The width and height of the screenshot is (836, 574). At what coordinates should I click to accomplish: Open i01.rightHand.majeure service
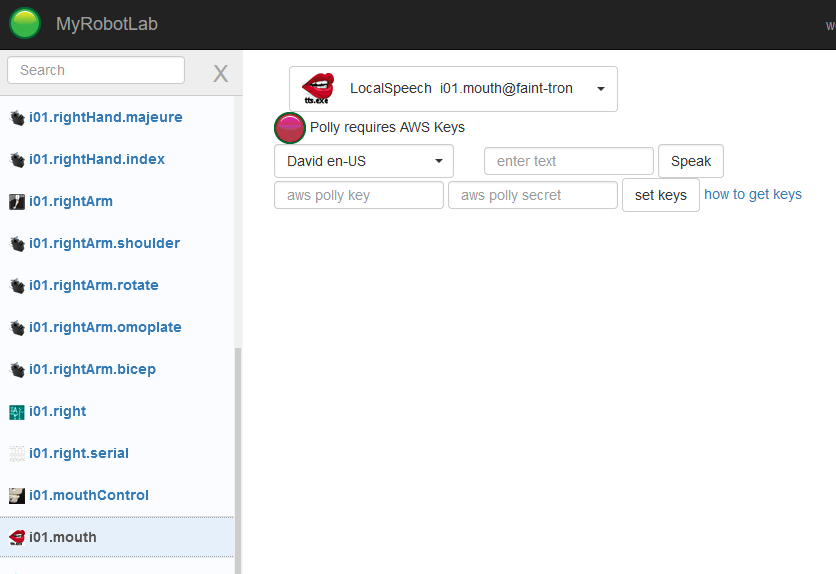coord(106,117)
